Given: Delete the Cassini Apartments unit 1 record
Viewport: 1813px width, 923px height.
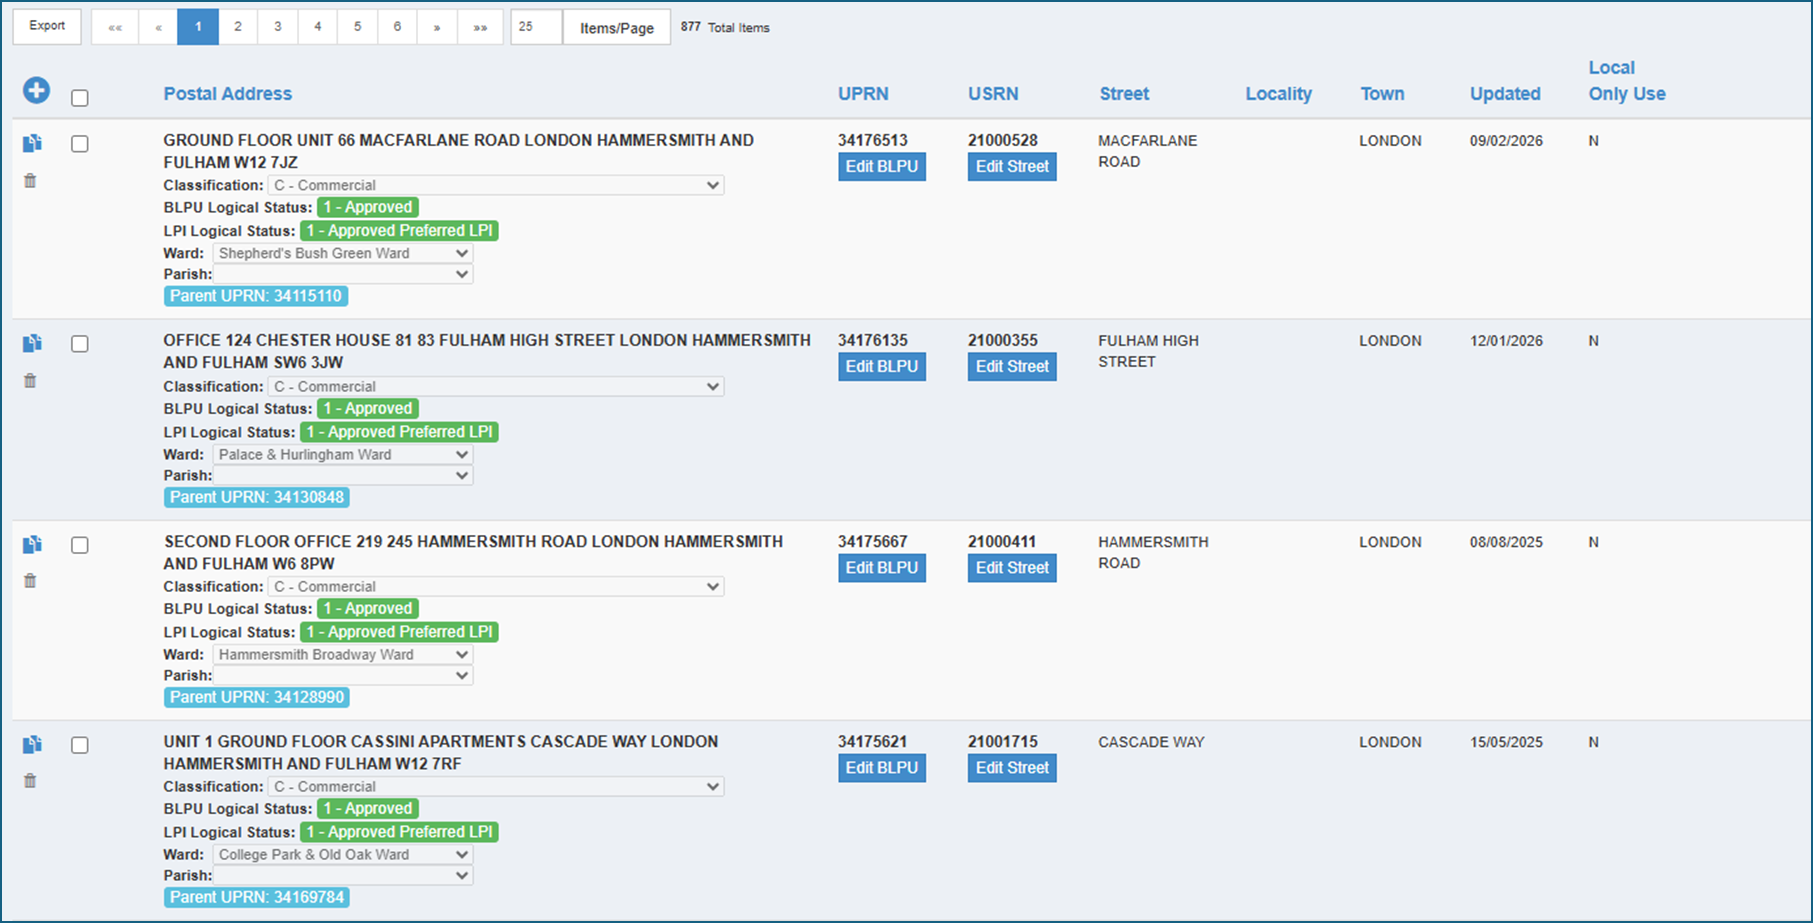Looking at the screenshot, I should (x=30, y=781).
